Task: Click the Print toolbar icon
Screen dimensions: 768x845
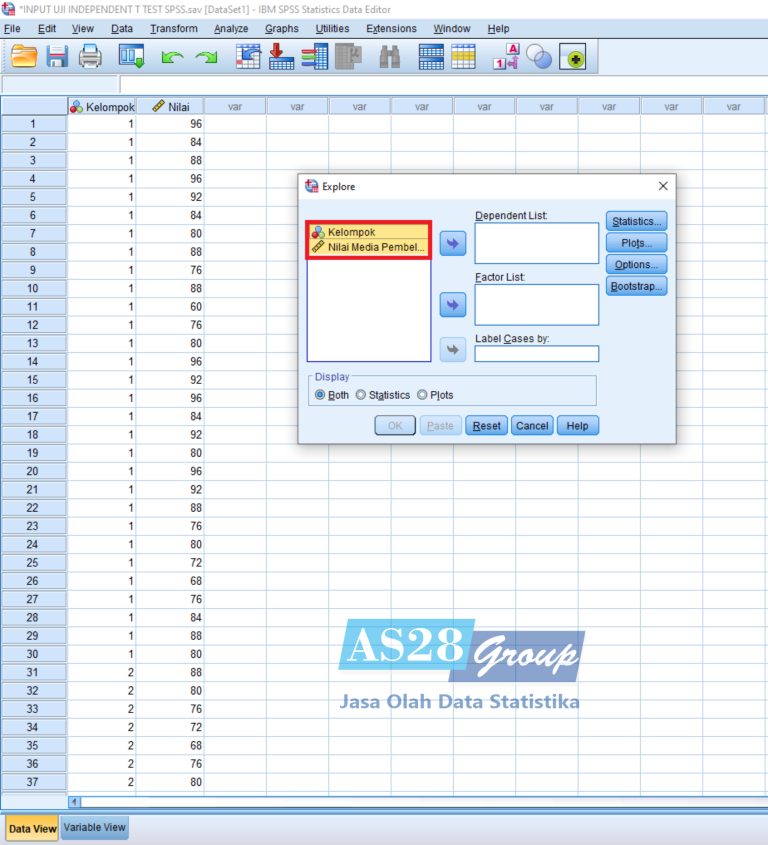Action: (x=90, y=58)
